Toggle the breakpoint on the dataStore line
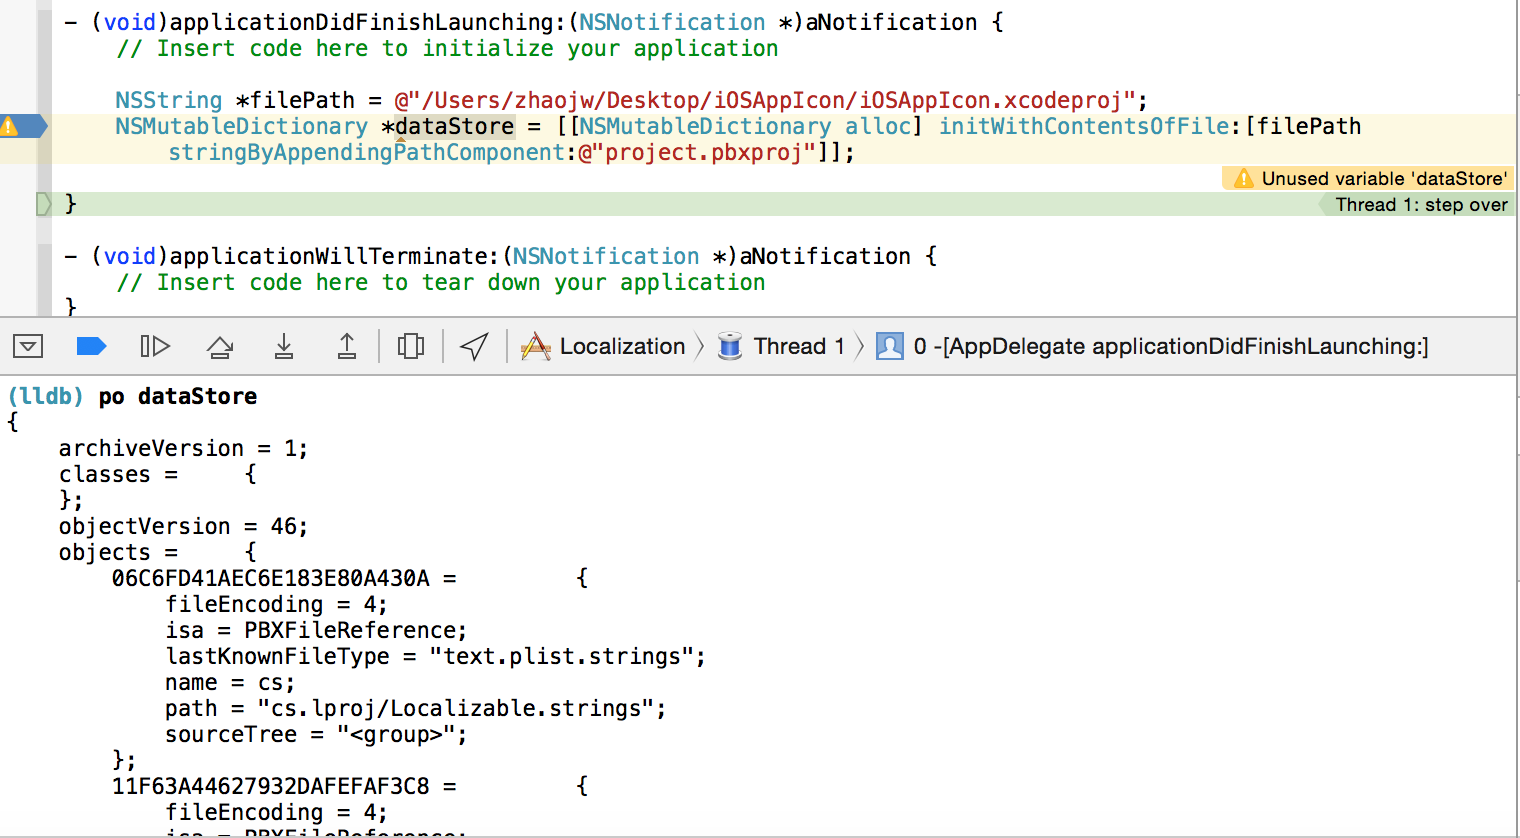Viewport: 1520px width, 838px height. point(24,126)
